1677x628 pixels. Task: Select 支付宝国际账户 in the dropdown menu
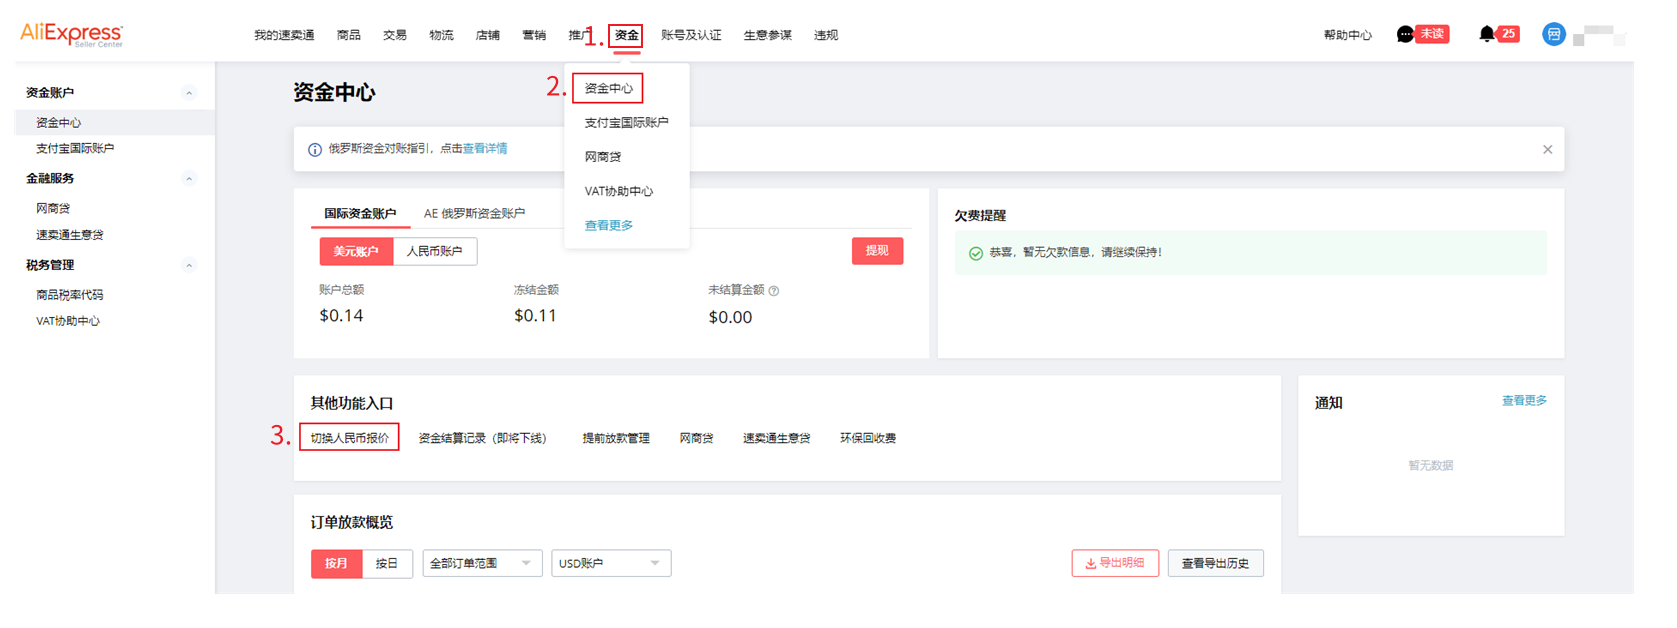pyautogui.click(x=626, y=123)
